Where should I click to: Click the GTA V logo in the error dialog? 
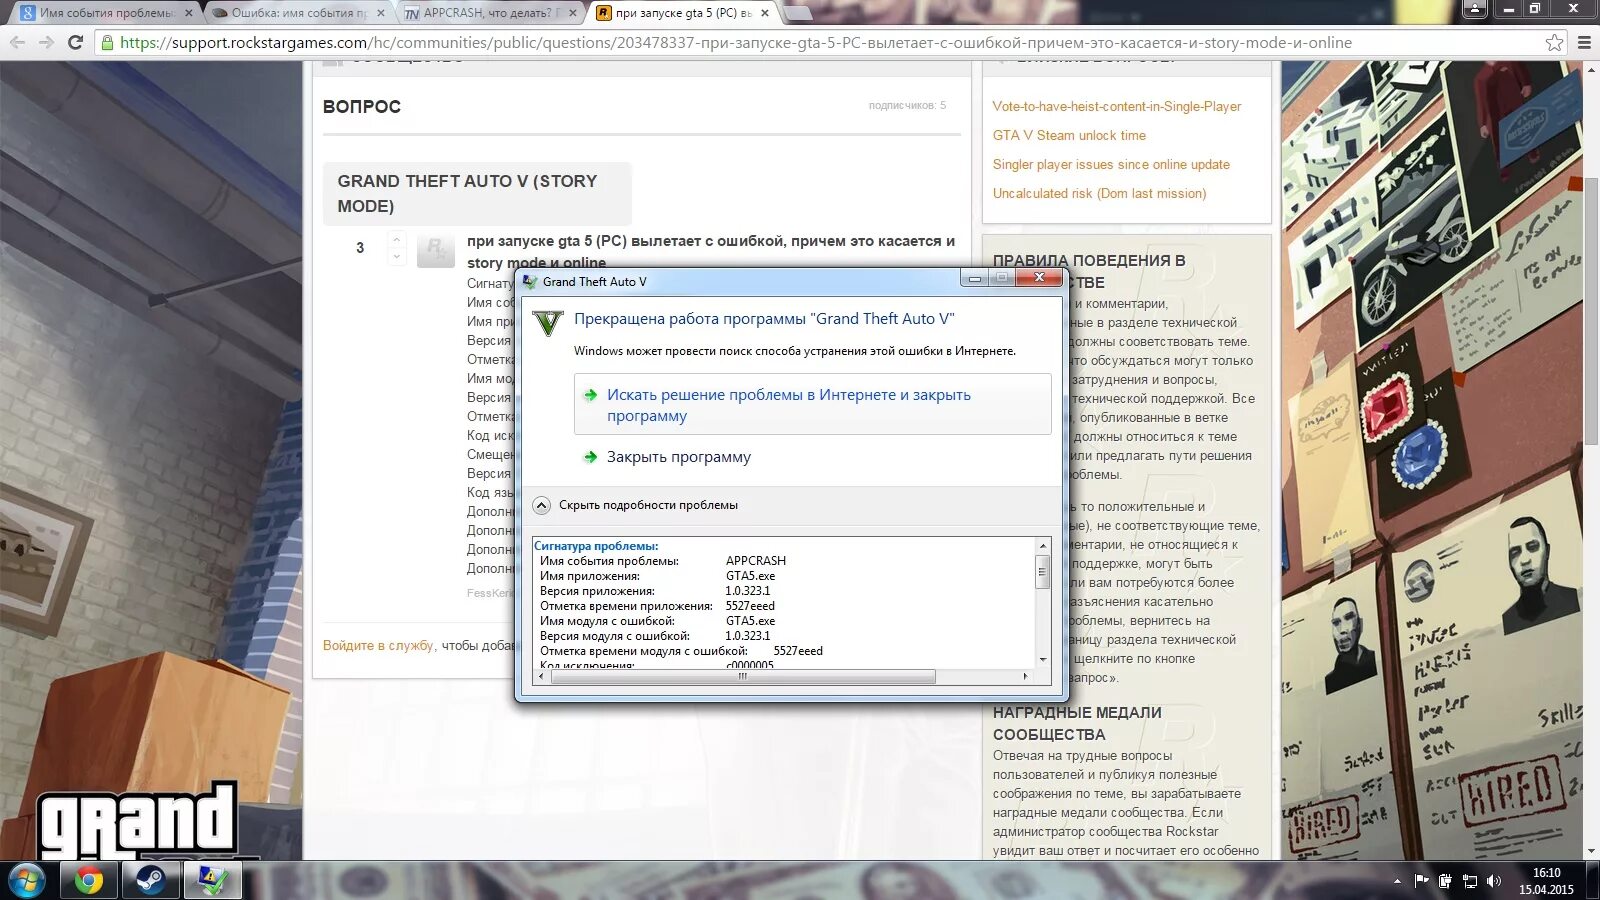pyautogui.click(x=548, y=323)
